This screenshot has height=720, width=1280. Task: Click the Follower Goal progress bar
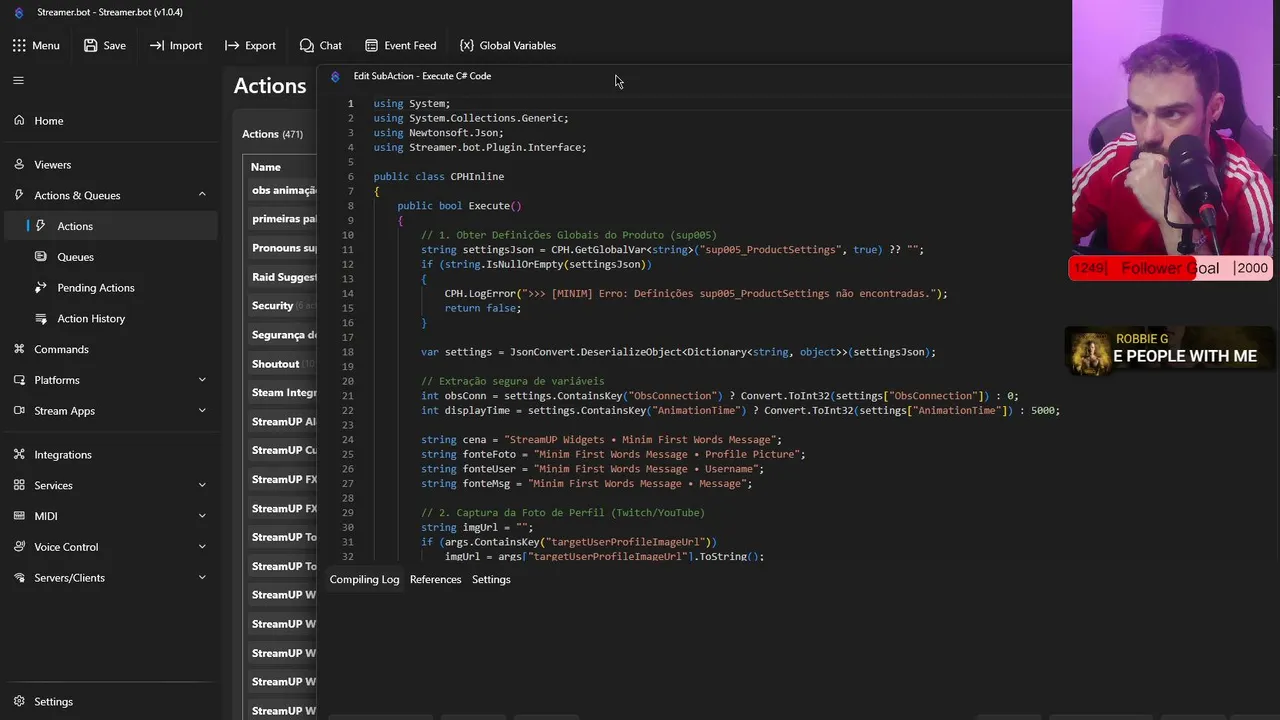click(1170, 268)
